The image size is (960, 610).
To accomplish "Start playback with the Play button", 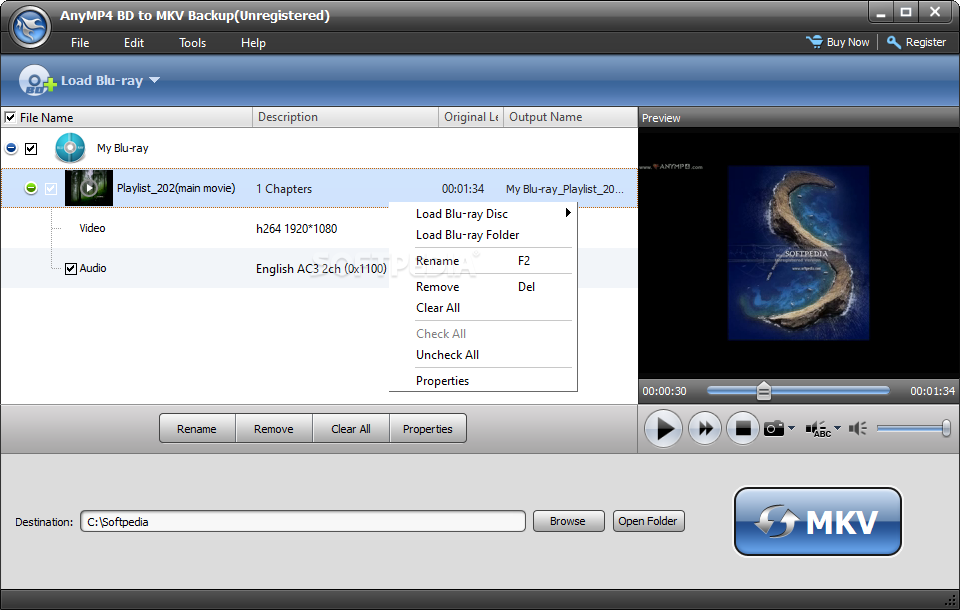I will coord(663,428).
